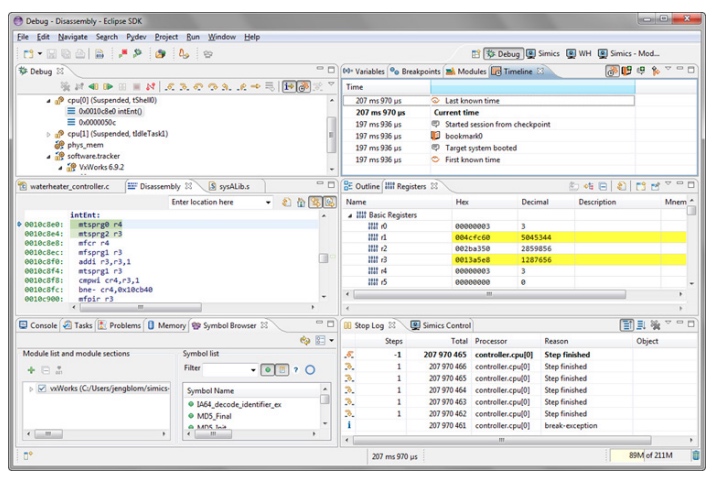
Task: Open the Outline tab
Action: (x=362, y=186)
